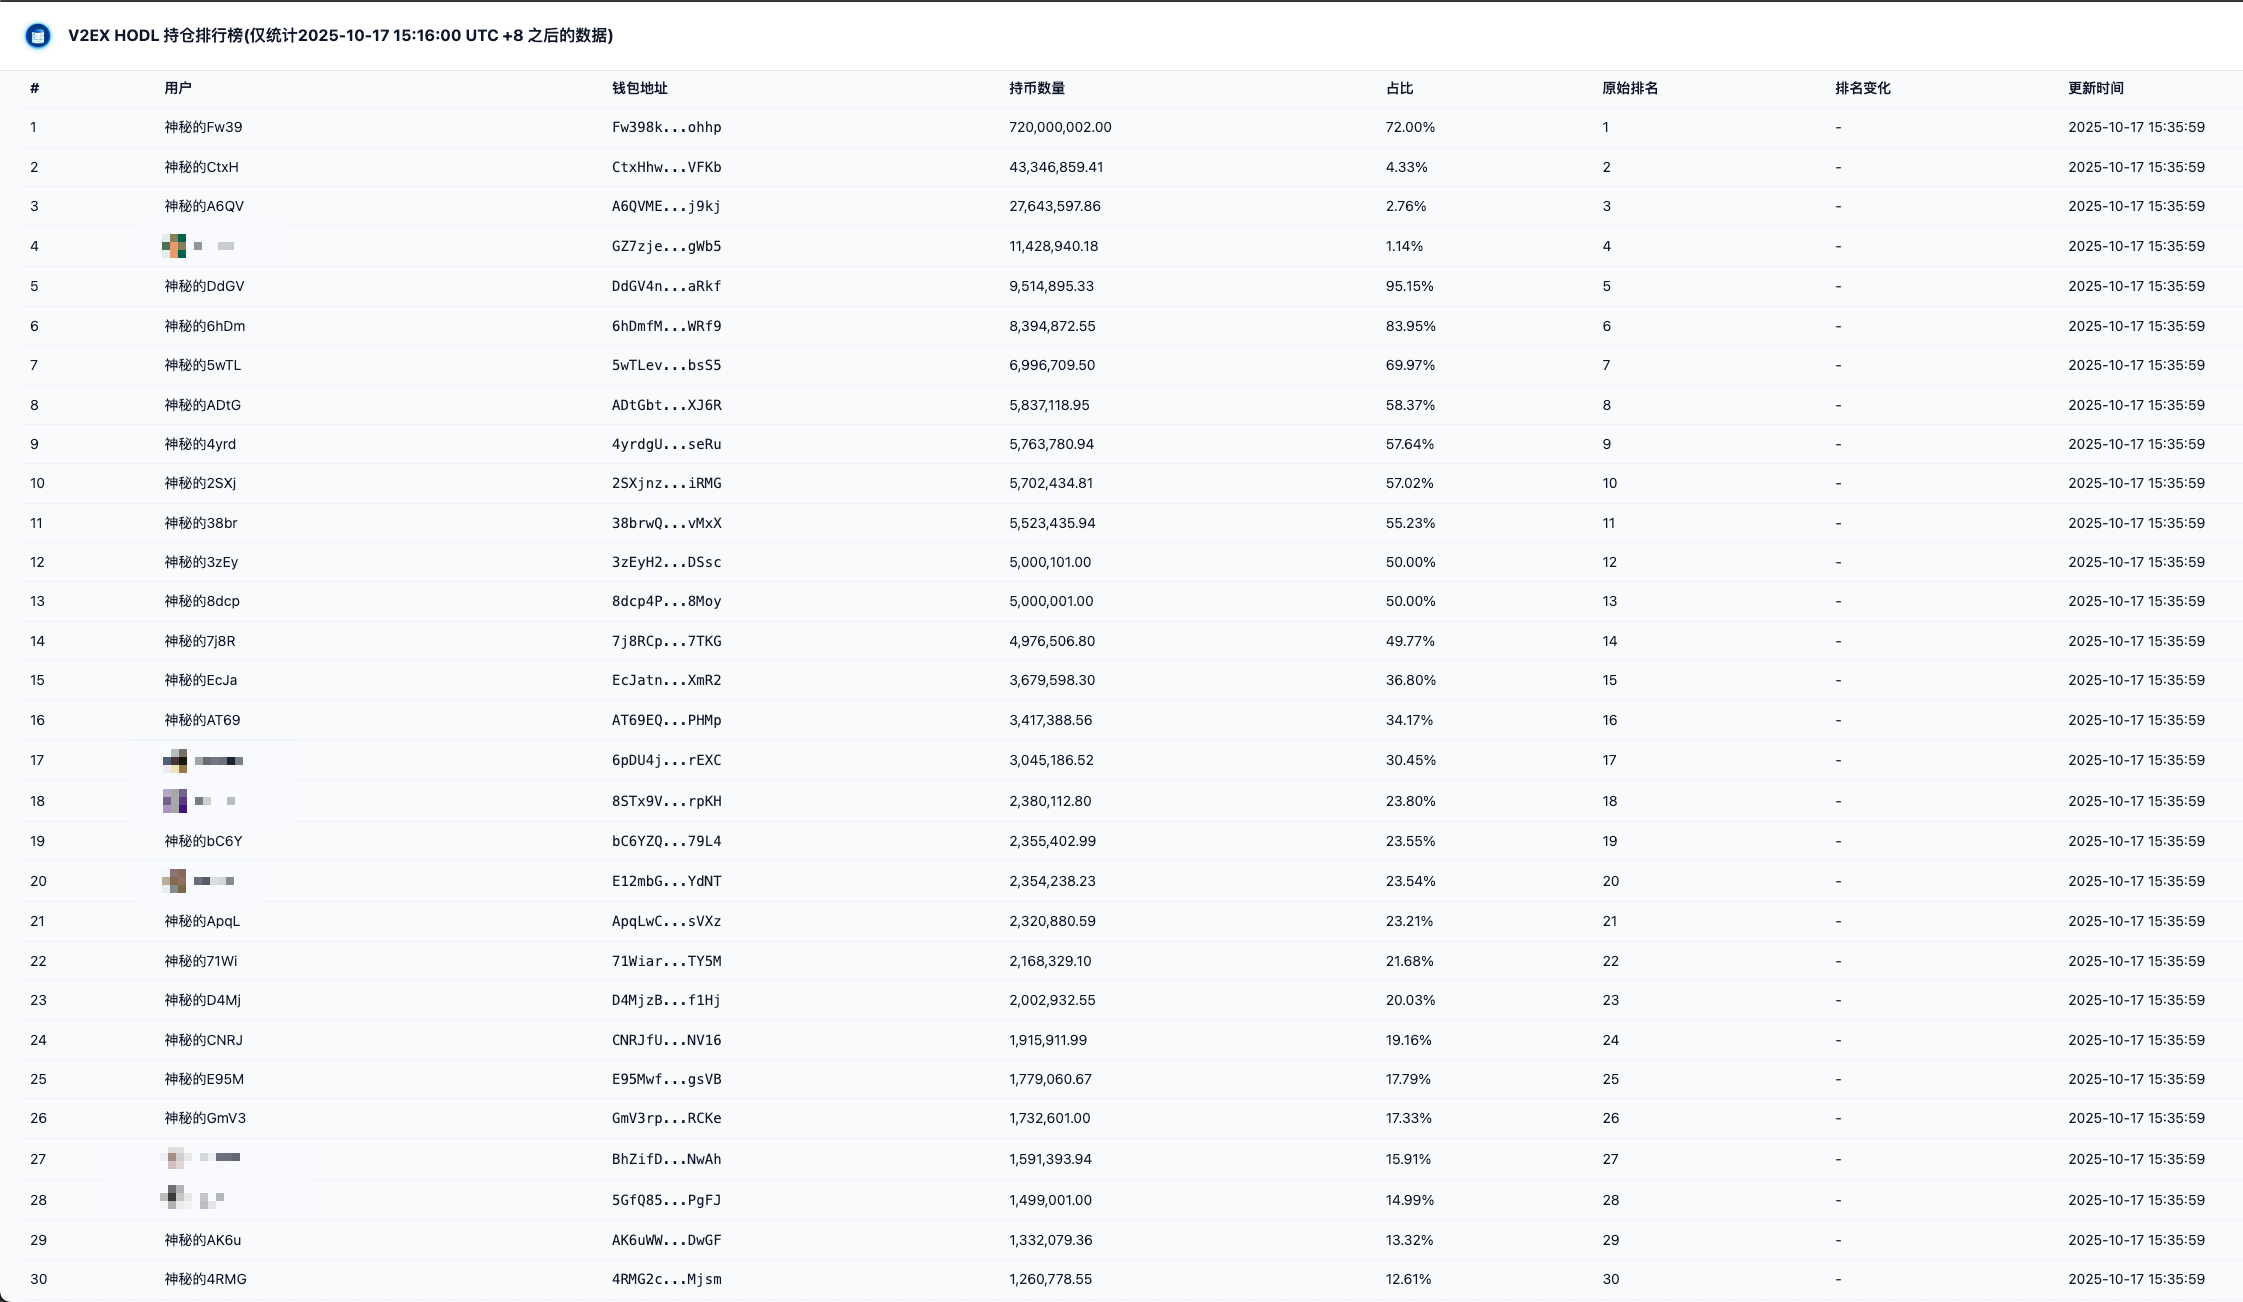Click the 持币数量 column header
2243x1302 pixels.
(x=1036, y=88)
